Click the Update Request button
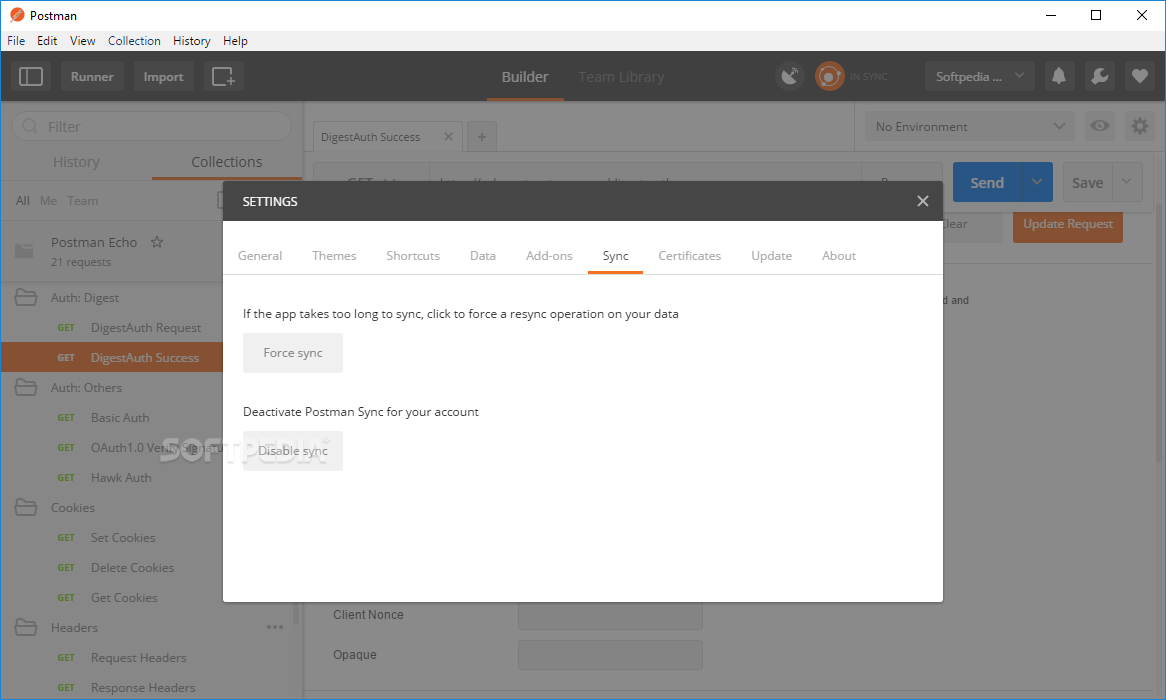 [x=1068, y=224]
